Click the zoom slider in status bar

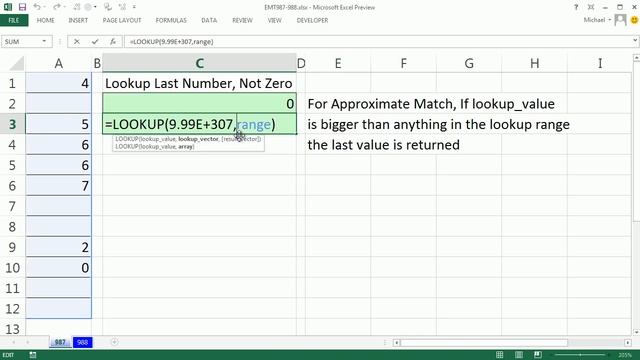click(580, 355)
